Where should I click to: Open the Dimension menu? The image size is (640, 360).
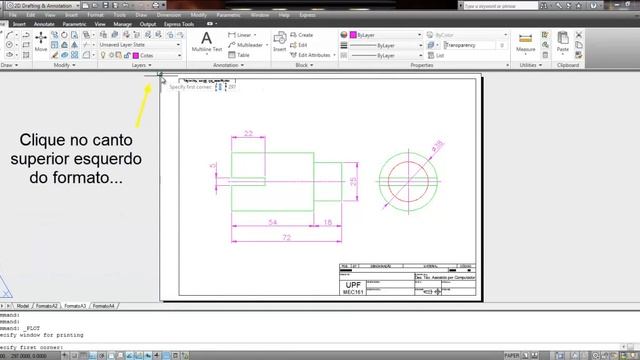point(169,15)
